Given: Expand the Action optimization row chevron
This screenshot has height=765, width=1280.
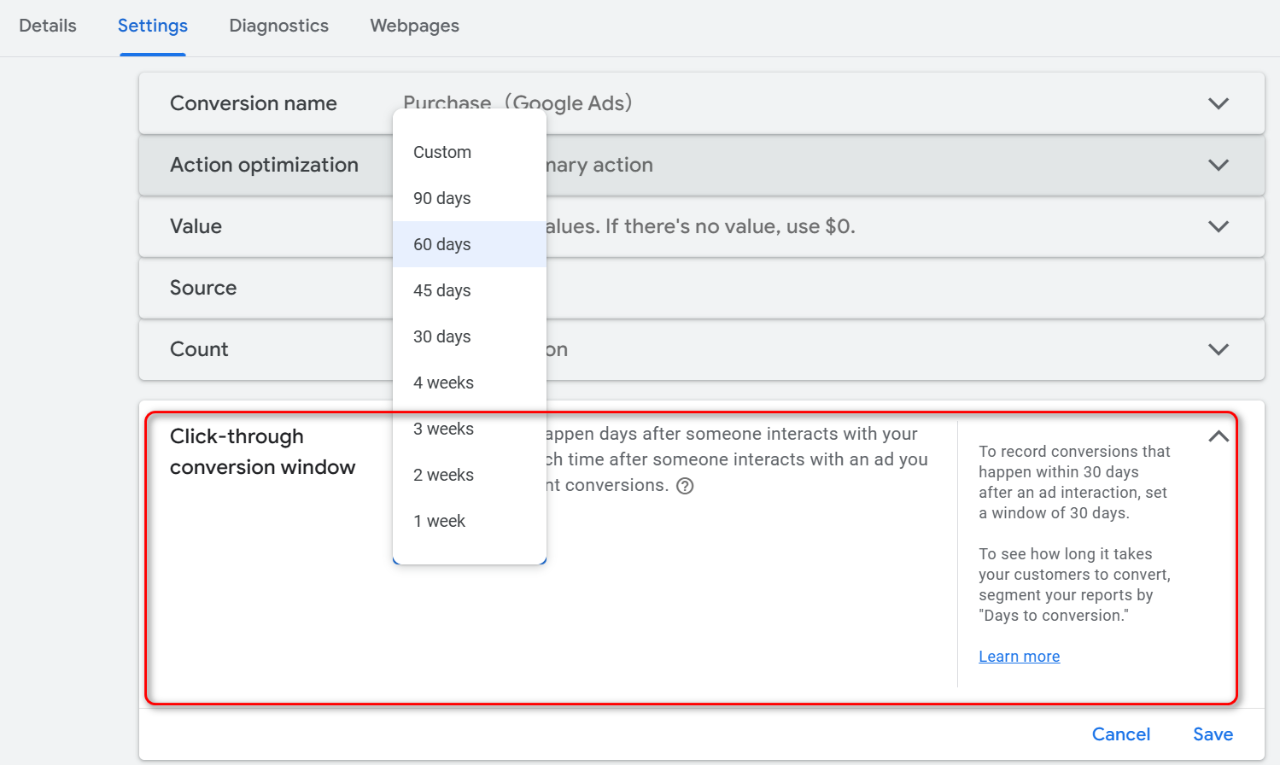Looking at the screenshot, I should [x=1217, y=165].
